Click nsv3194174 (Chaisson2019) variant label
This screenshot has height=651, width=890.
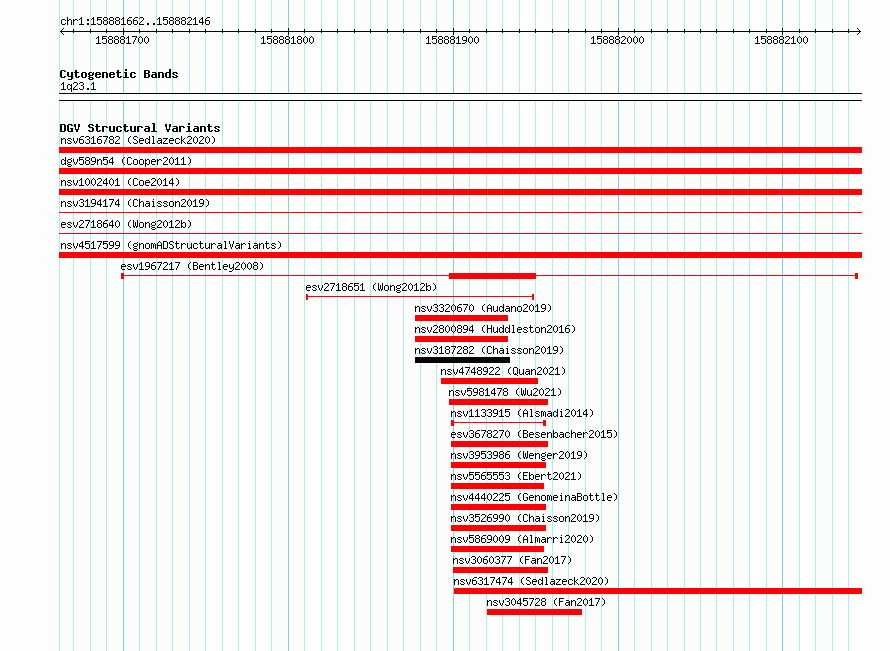(x=135, y=203)
